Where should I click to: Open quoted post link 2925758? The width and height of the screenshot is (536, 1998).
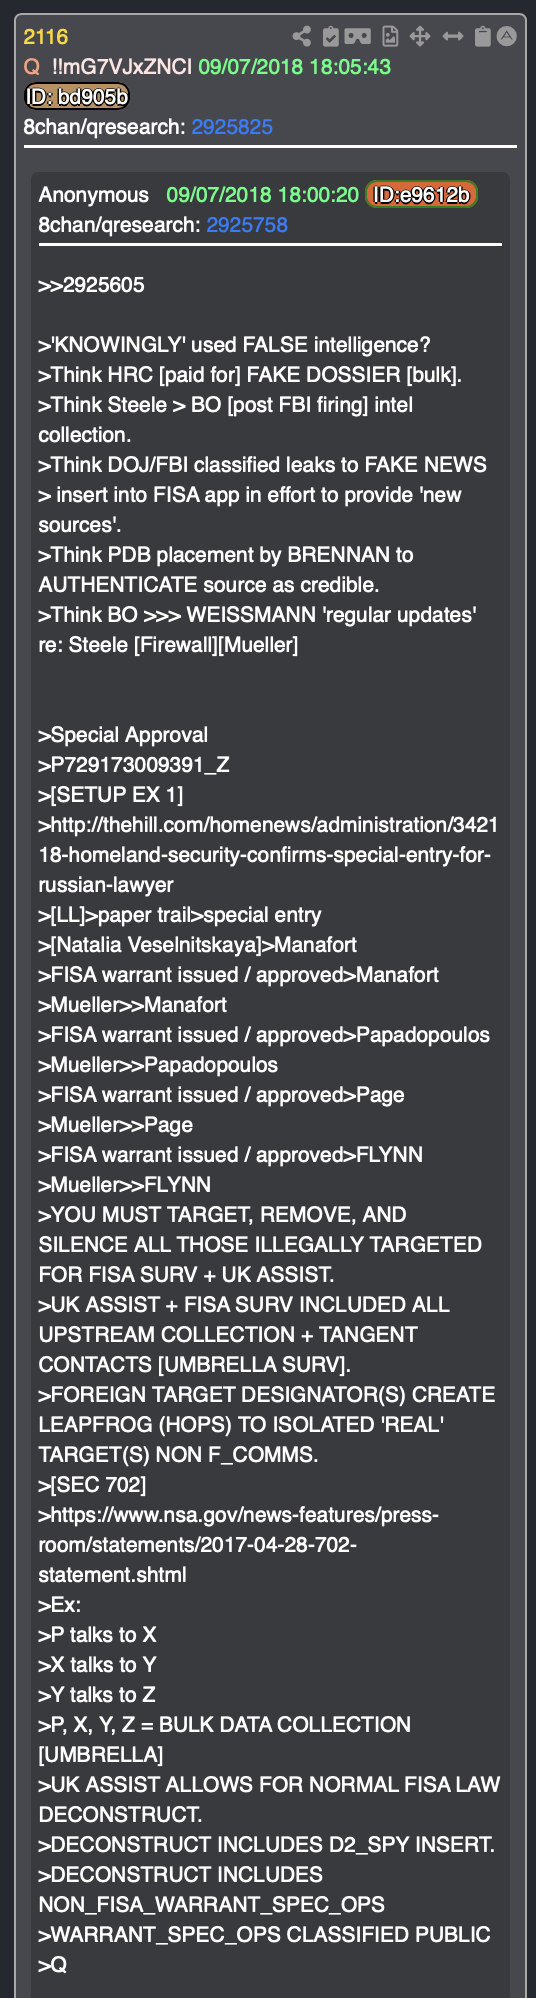click(x=247, y=225)
